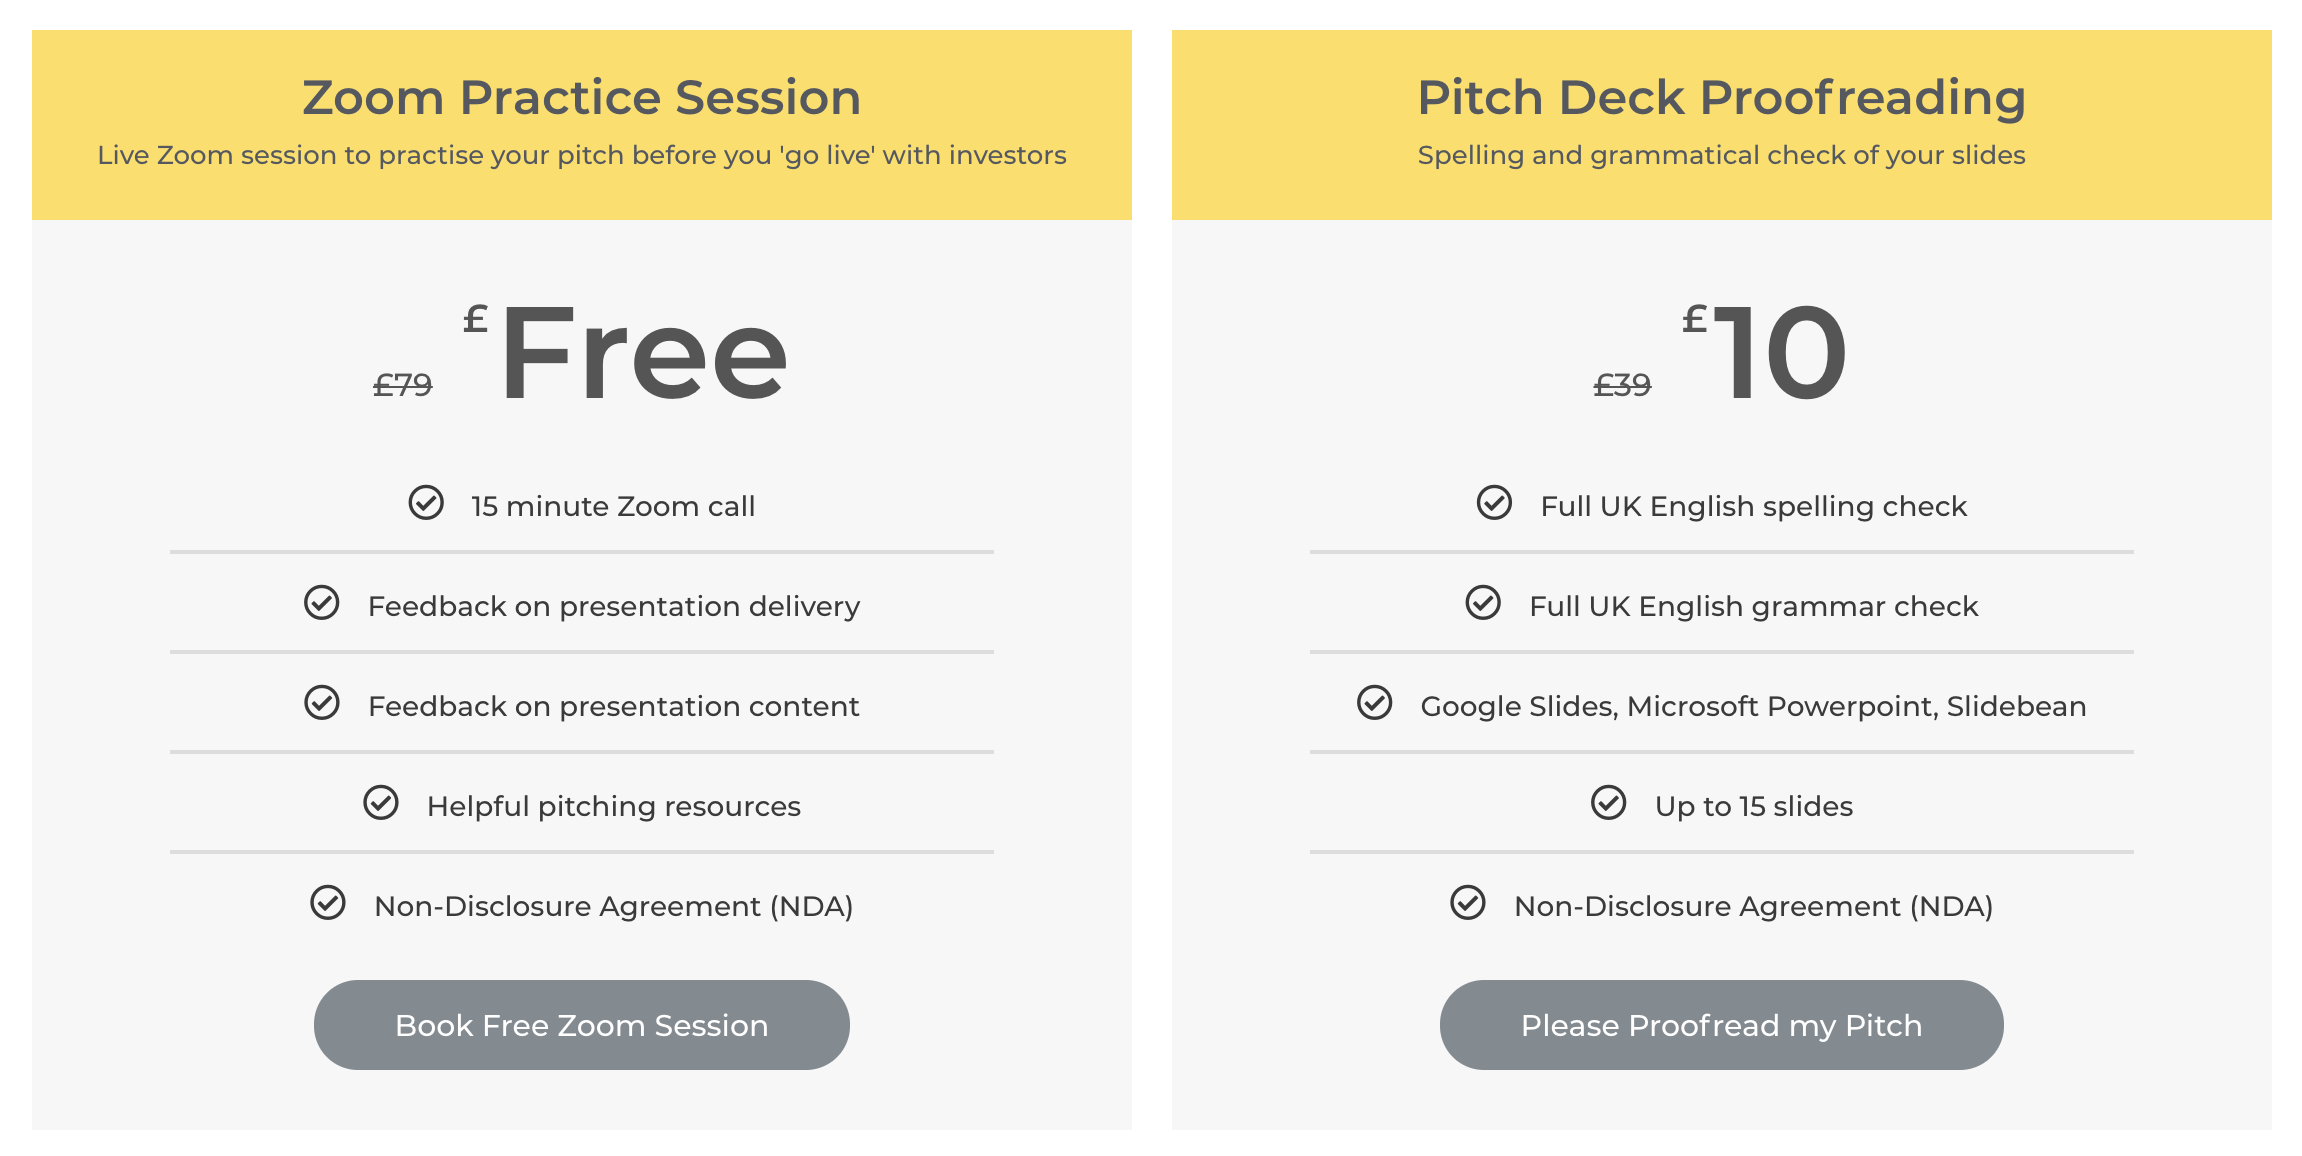Select the Pitch Deck Proofreading header

point(1721,96)
